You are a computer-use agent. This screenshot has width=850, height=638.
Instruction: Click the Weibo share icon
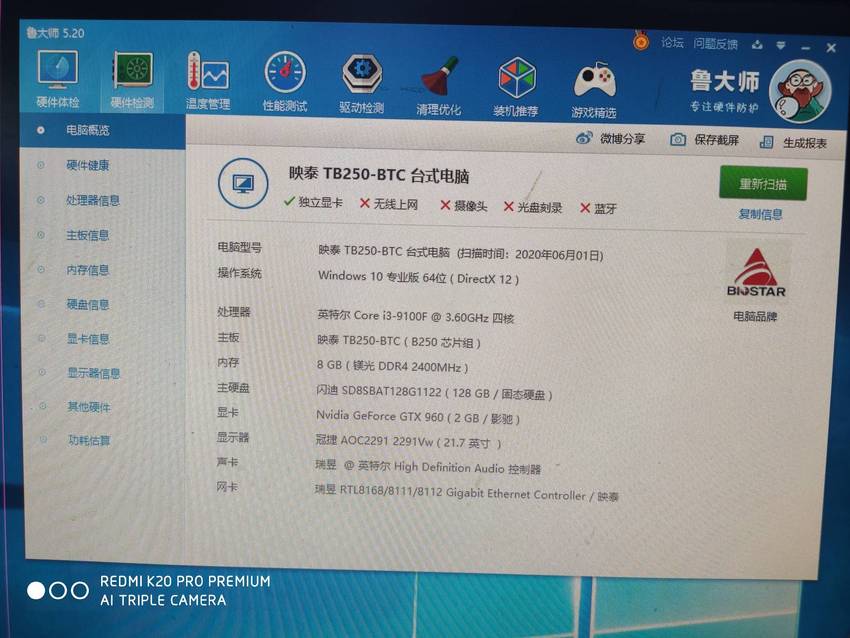pyautogui.click(x=584, y=138)
